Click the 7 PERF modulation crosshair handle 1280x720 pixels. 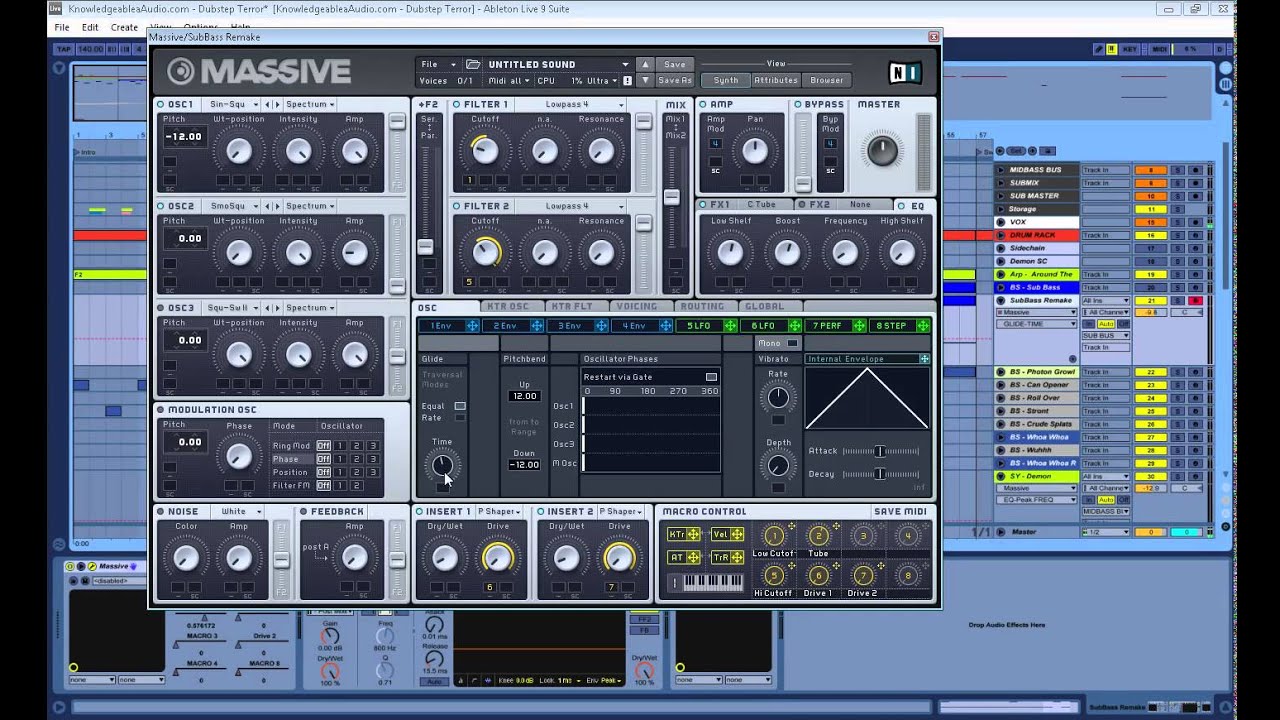(859, 326)
